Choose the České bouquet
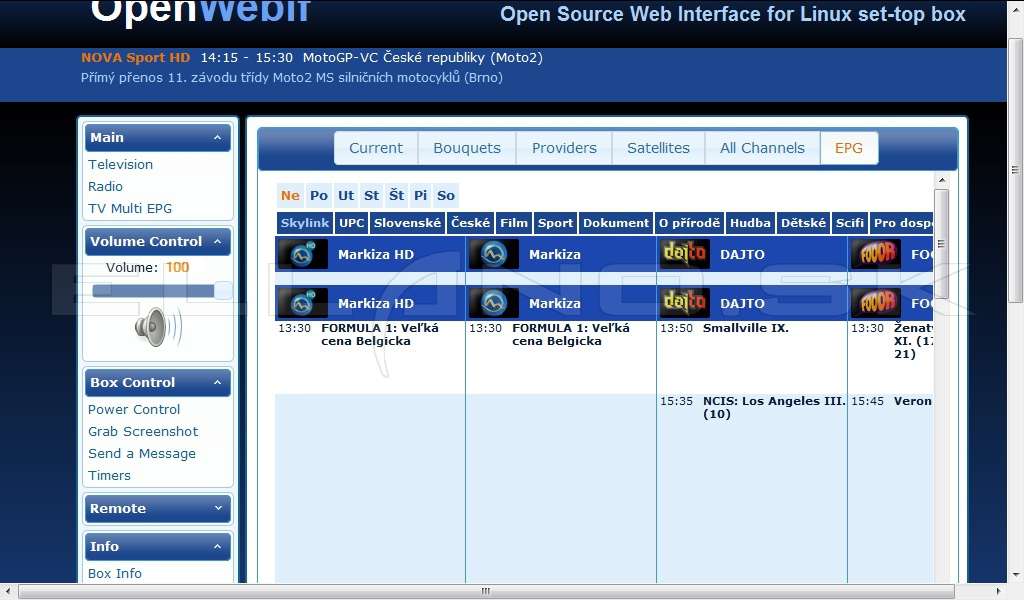 coord(470,223)
